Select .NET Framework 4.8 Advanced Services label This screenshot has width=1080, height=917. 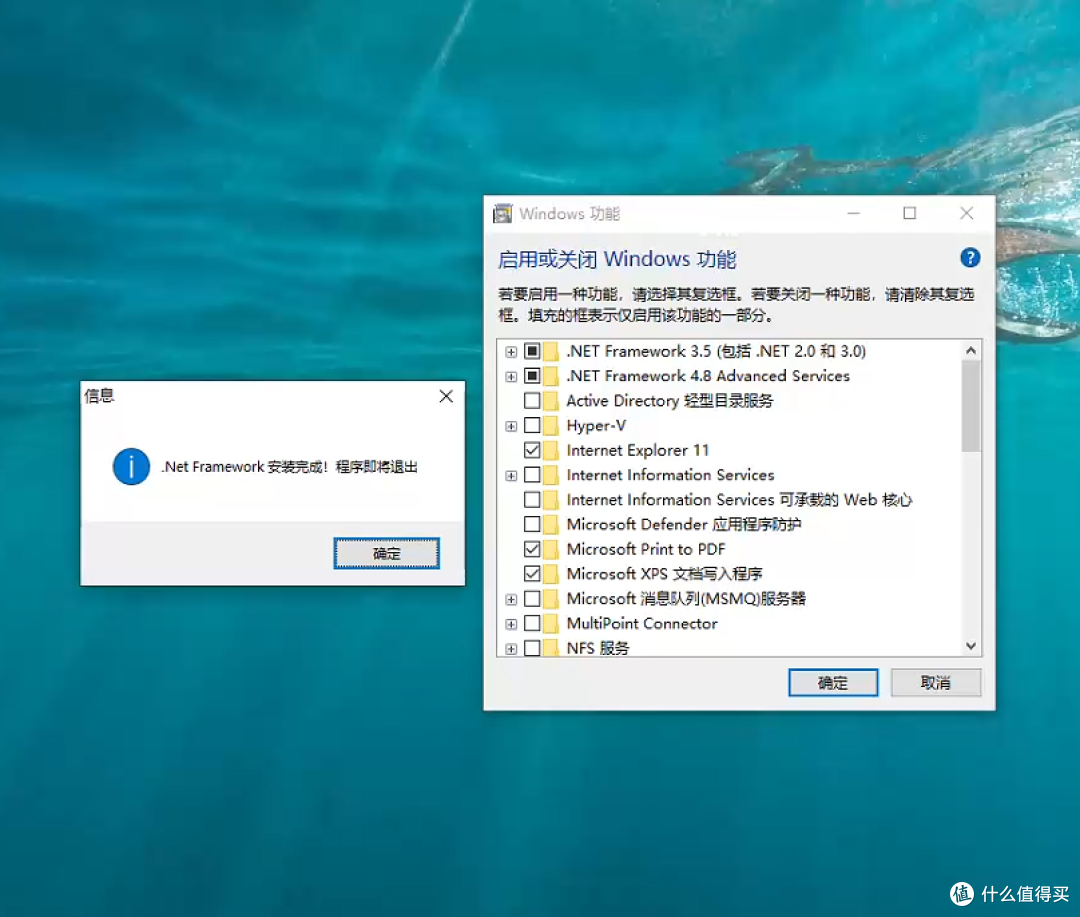[x=708, y=376]
